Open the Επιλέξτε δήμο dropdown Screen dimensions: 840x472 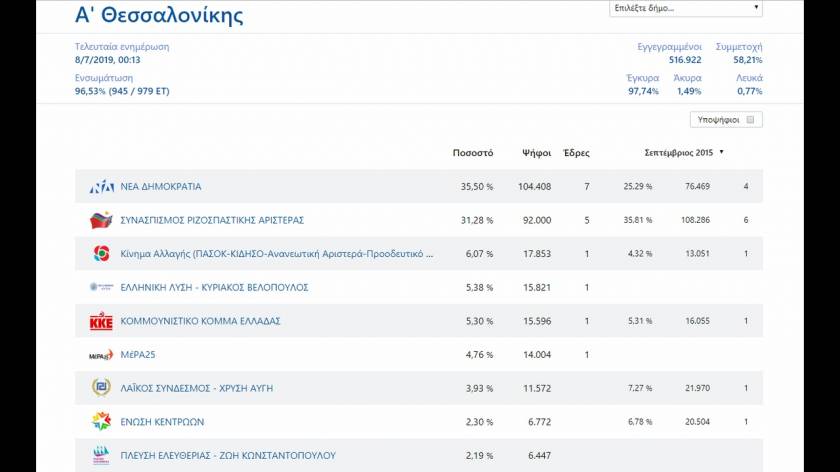pyautogui.click(x=686, y=9)
